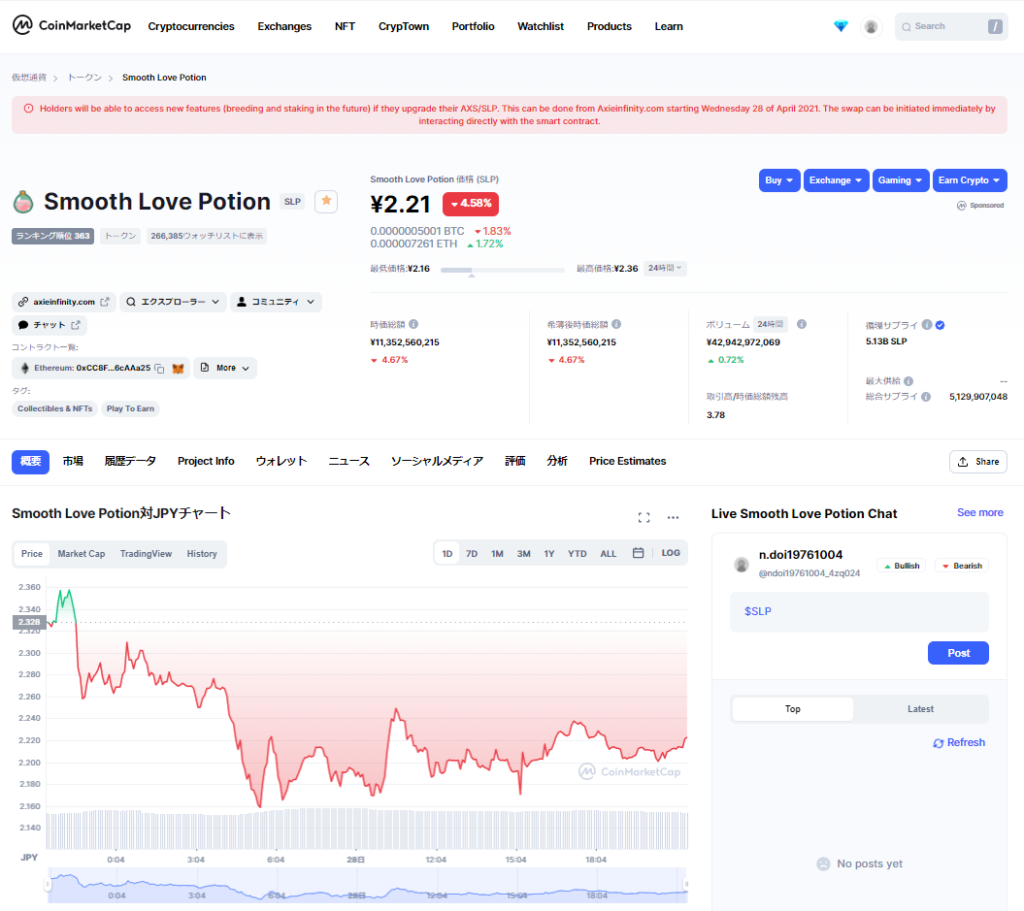The height and width of the screenshot is (911, 1024).
Task: Click the CoinMarketCap logo
Action: [x=71, y=25]
